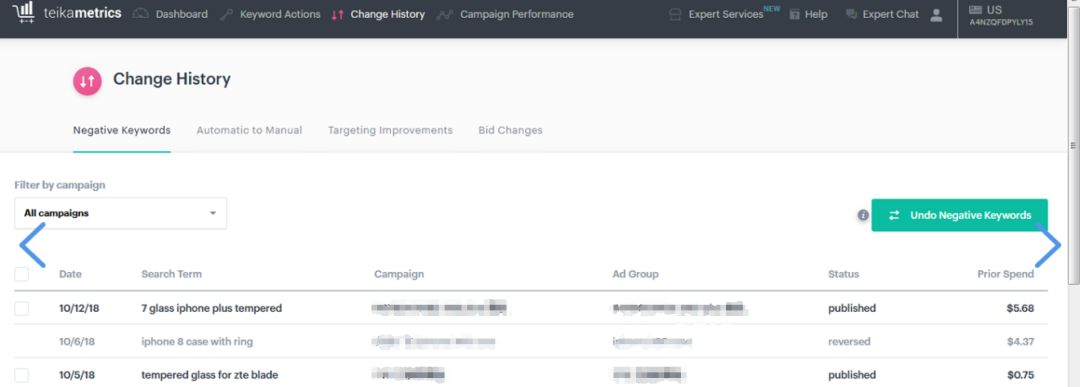
Task: Switch to the Automatic to Manual tab
Action: (x=249, y=130)
